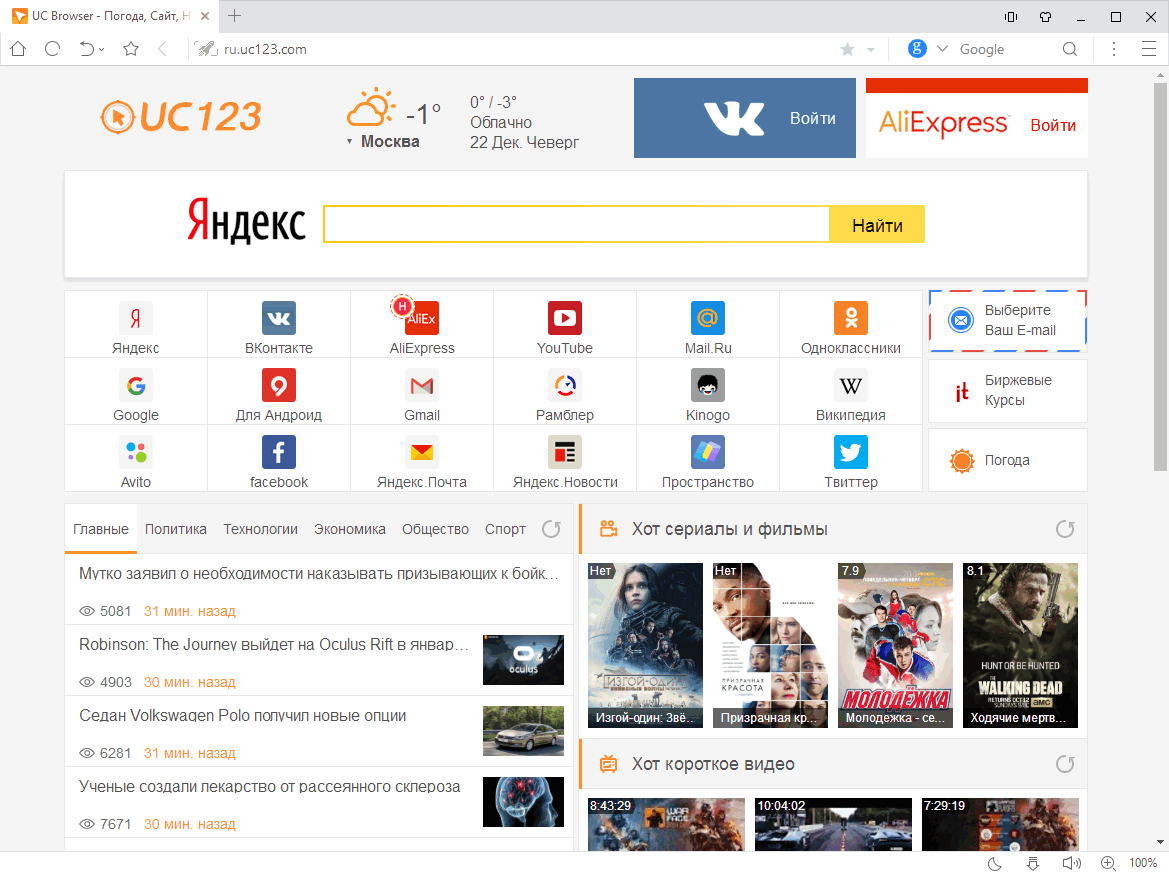
Task: Open the Google shortcut tile
Action: coord(136,392)
